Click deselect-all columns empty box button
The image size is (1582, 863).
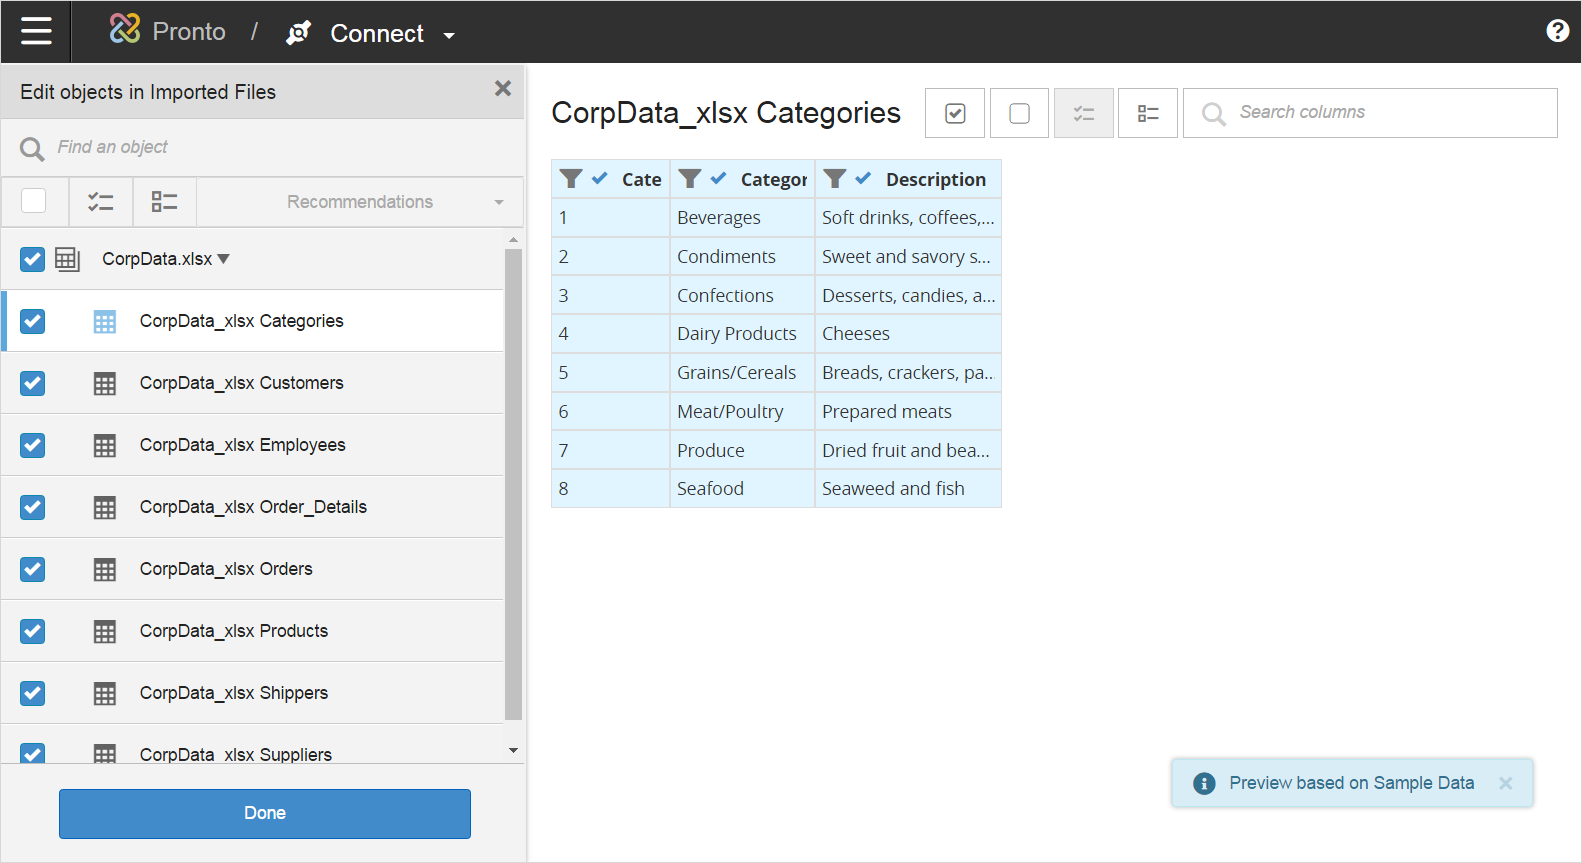click(x=1019, y=113)
